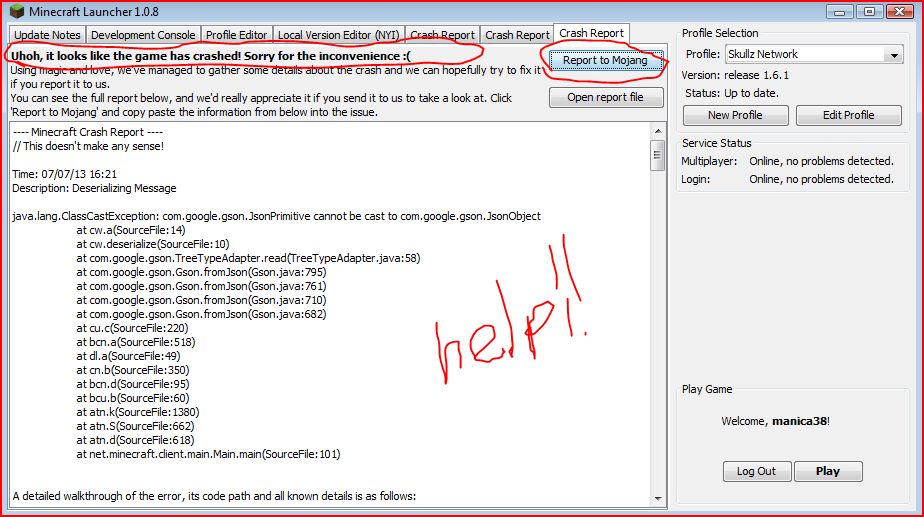
Task: Click the TreeTypeAdapter.read stack trace line
Action: click(x=248, y=258)
